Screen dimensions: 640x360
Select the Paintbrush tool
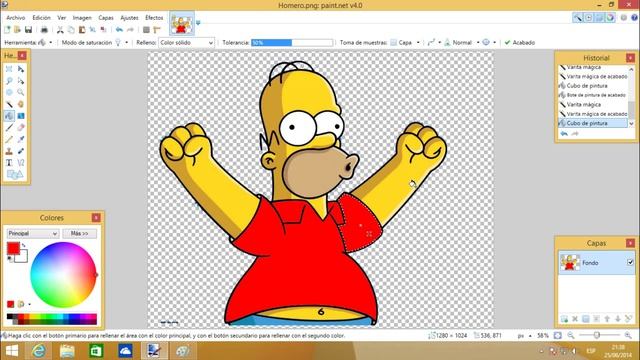tap(9, 127)
